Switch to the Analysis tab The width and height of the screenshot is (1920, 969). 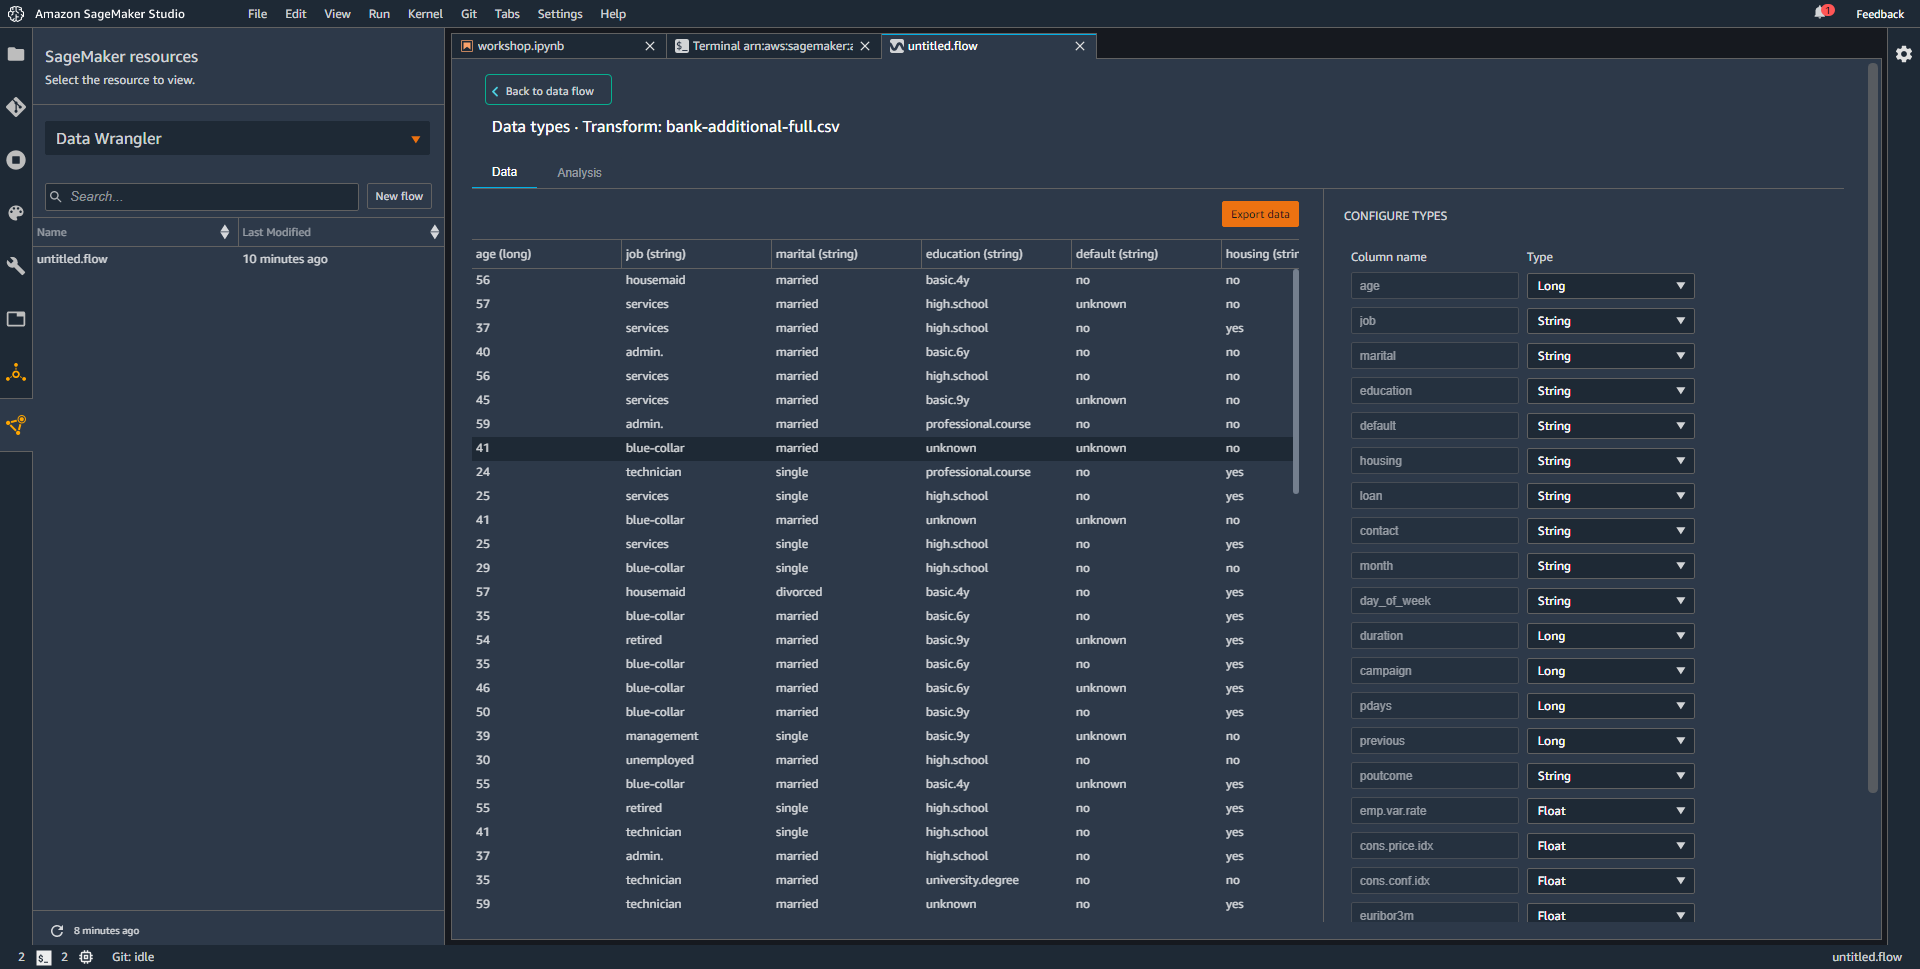tap(579, 173)
